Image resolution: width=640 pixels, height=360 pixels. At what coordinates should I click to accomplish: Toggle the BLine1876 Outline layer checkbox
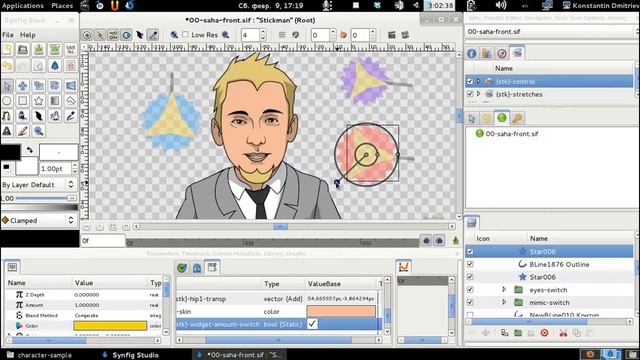click(470, 264)
